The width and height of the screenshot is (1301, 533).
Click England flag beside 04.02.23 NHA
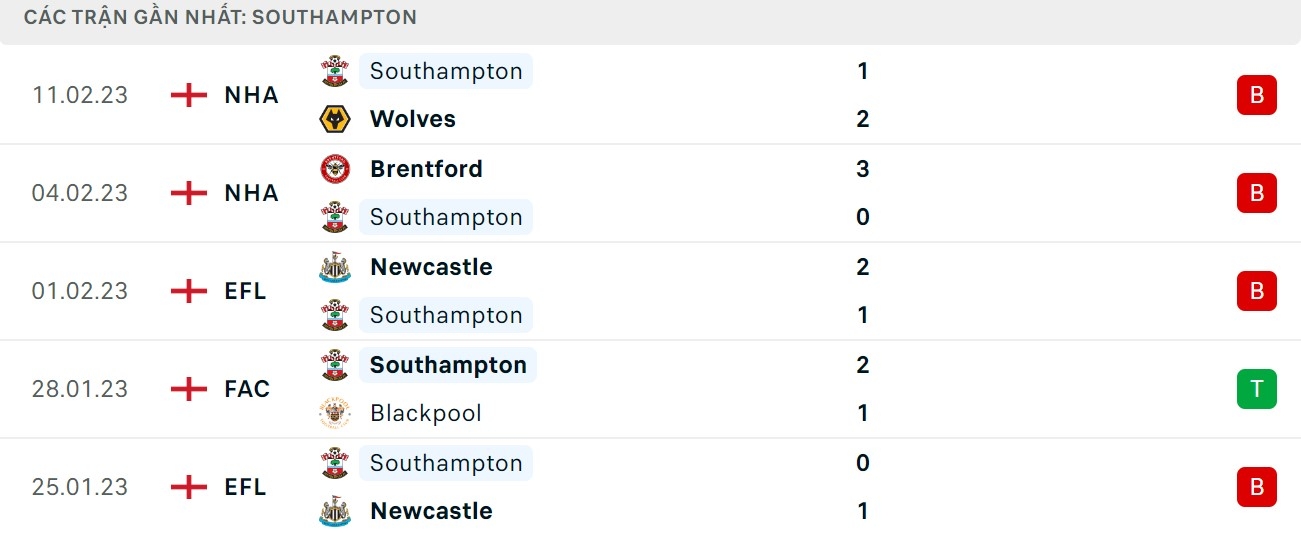click(189, 193)
